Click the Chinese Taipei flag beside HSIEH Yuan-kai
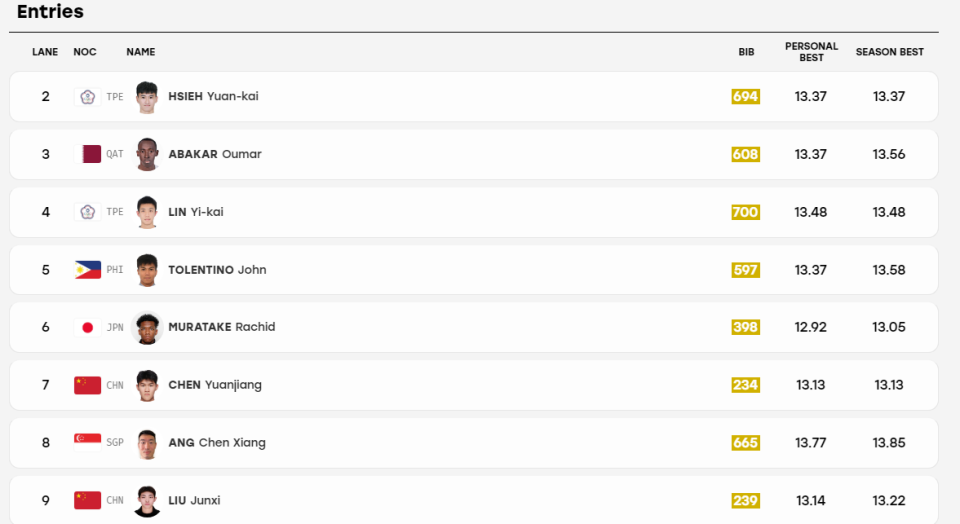 88,97
